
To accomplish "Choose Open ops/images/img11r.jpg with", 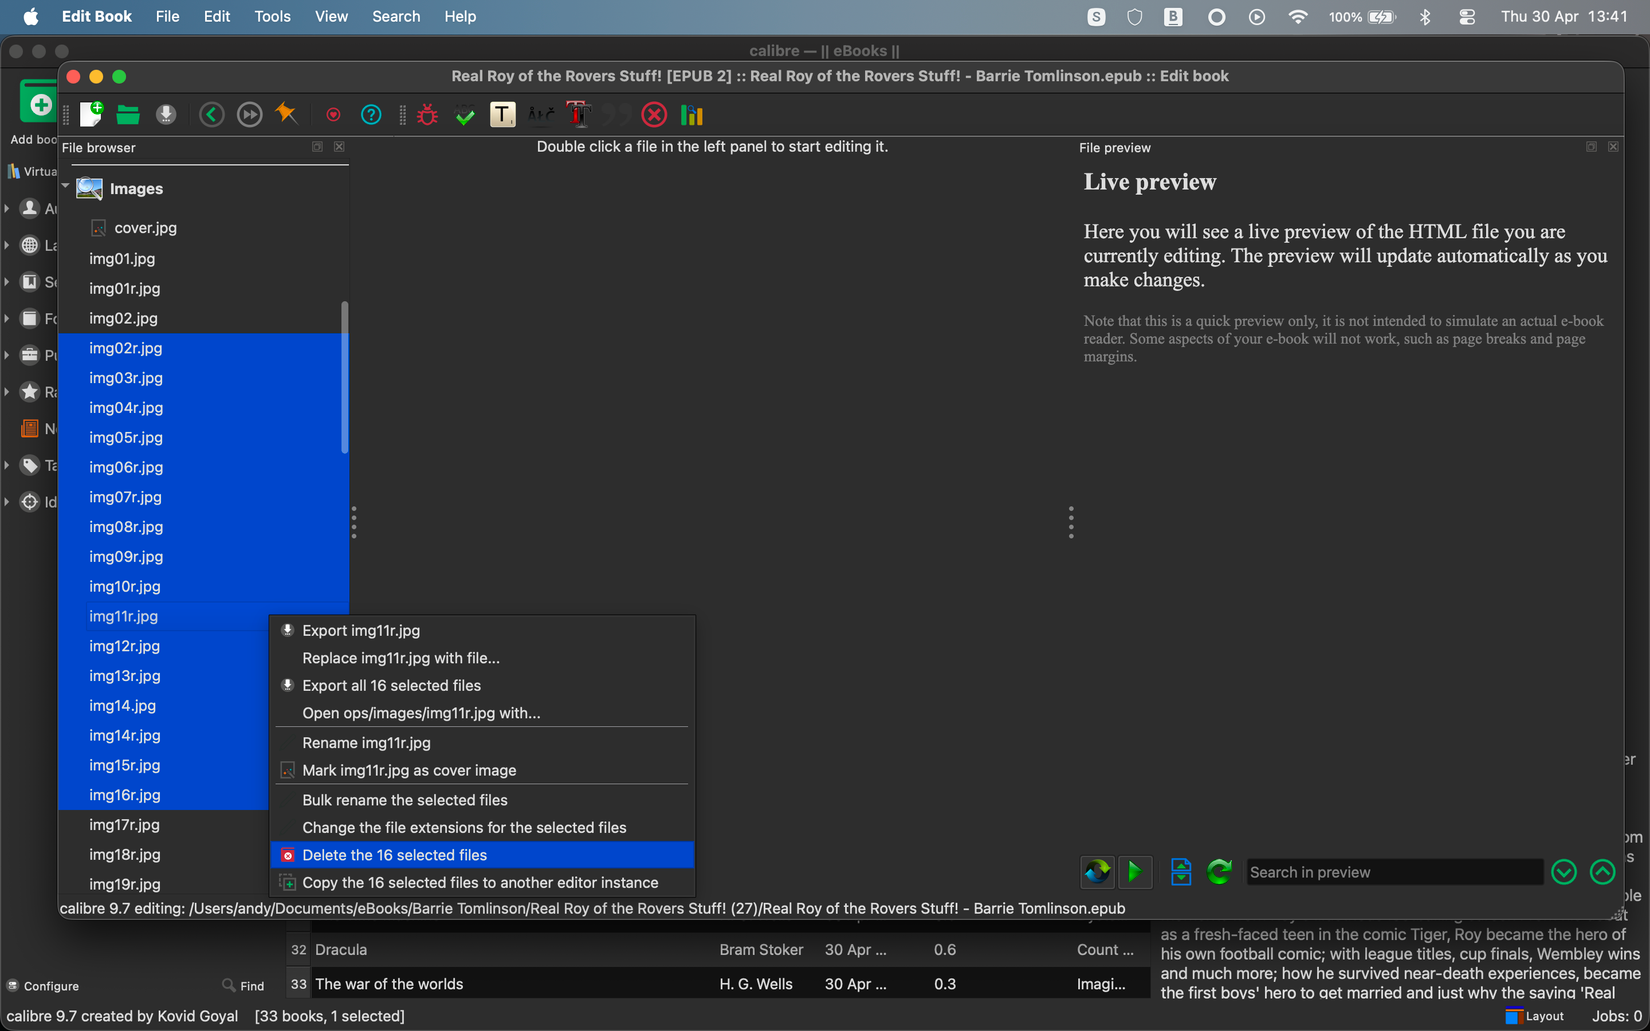I will click(x=482, y=713).
